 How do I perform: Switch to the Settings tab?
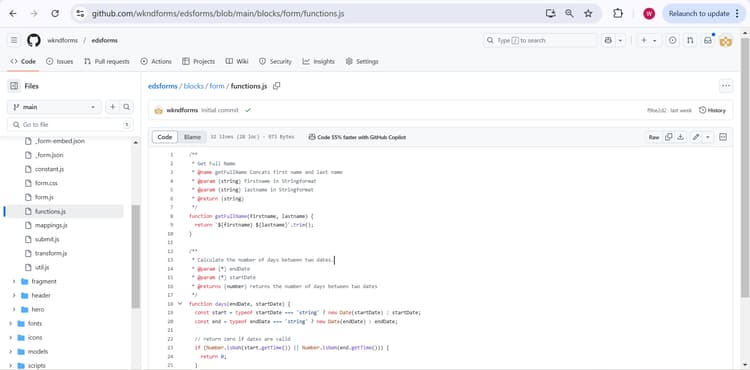coord(362,62)
